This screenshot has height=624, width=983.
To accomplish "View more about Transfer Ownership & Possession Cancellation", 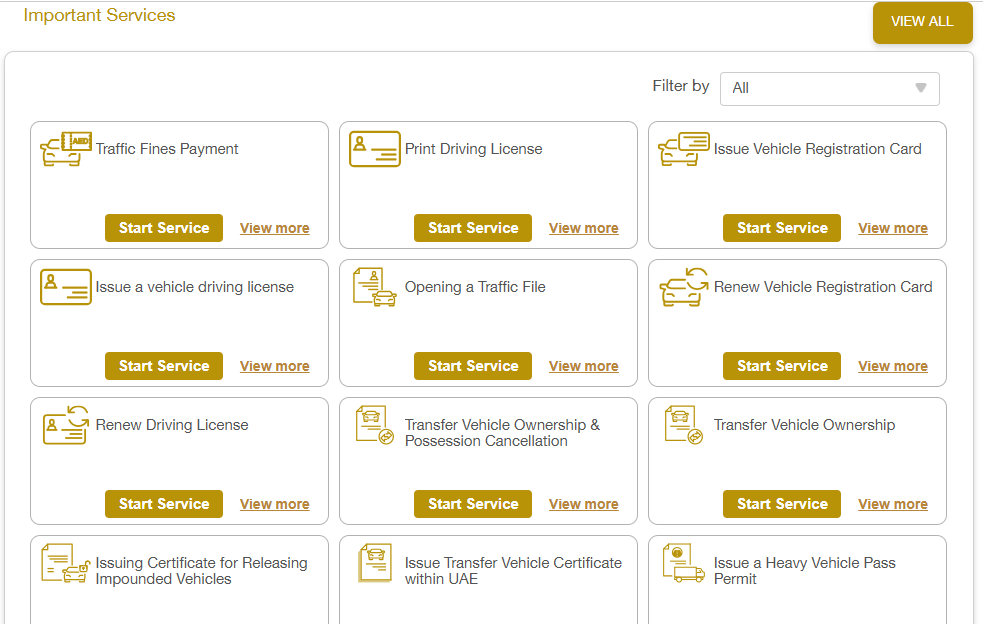I will [584, 504].
